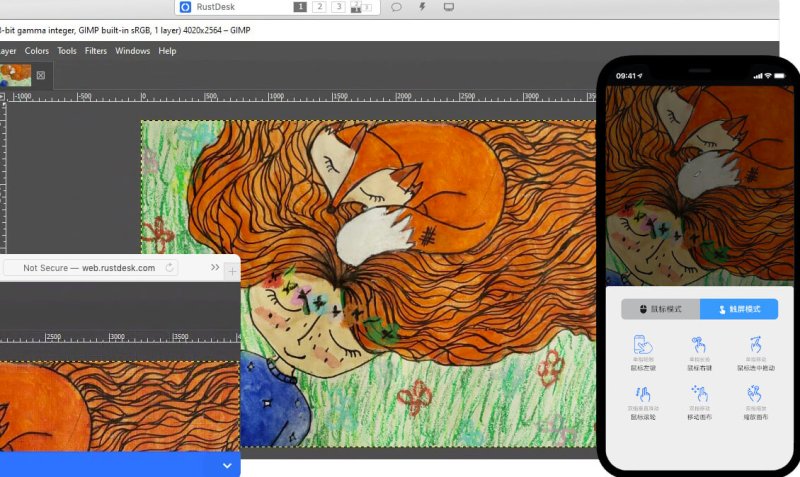The height and width of the screenshot is (477, 800).
Task: Switch to mouse mode (鼠标模式)
Action: (661, 309)
